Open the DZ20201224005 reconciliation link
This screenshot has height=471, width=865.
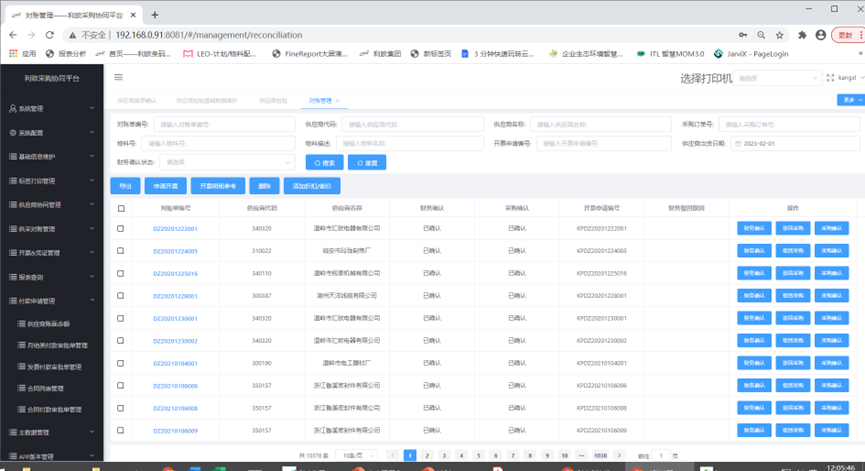[x=175, y=251]
